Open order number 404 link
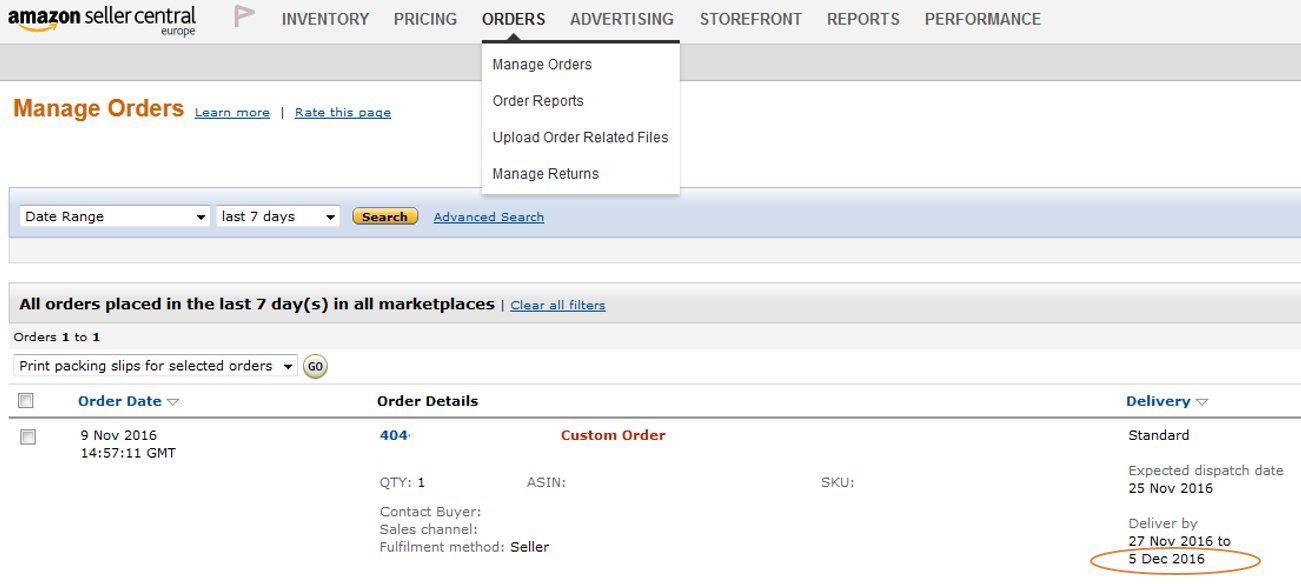The width and height of the screenshot is (1301, 584). pos(394,435)
